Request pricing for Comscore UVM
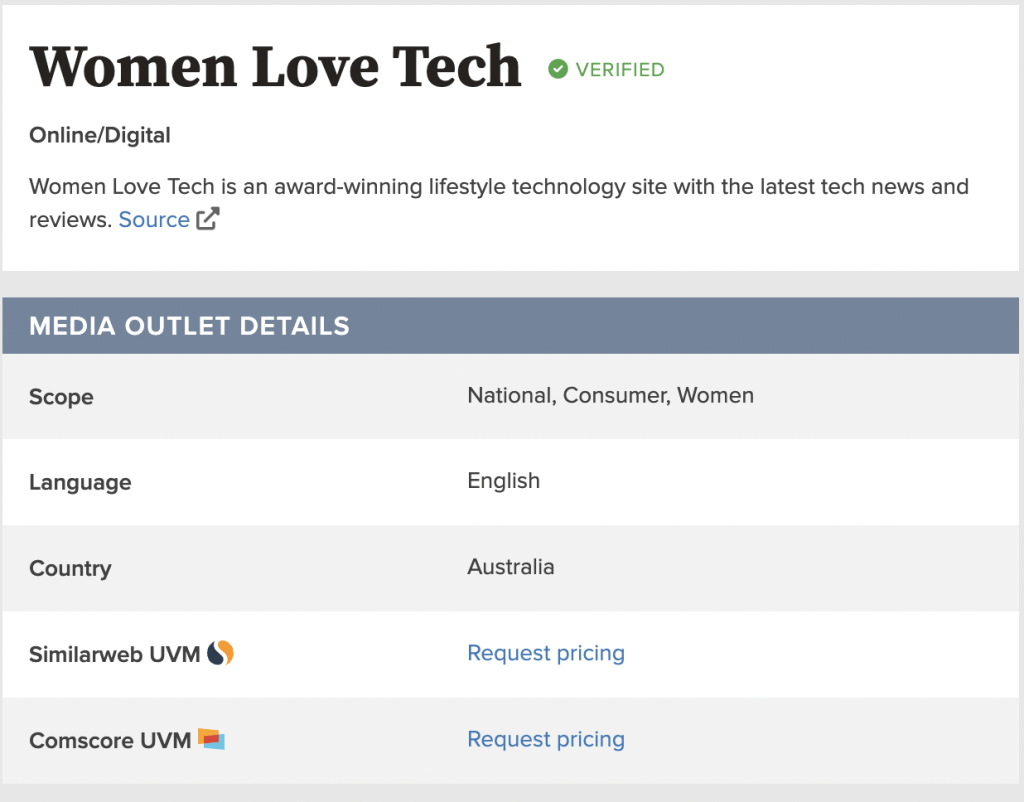The image size is (1024, 802). coord(546,739)
